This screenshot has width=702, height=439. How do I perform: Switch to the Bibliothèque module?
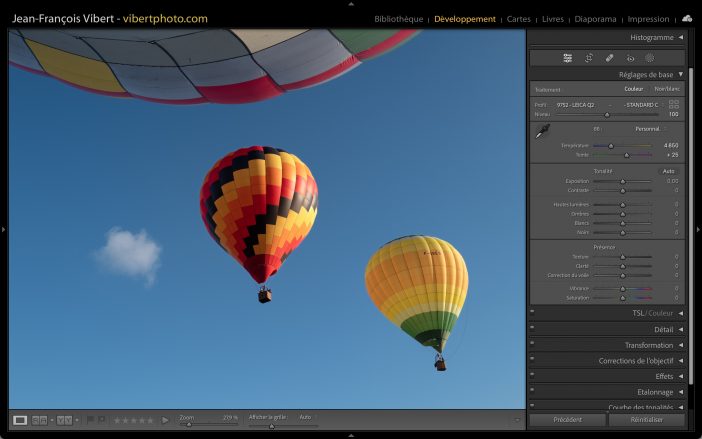(x=398, y=19)
